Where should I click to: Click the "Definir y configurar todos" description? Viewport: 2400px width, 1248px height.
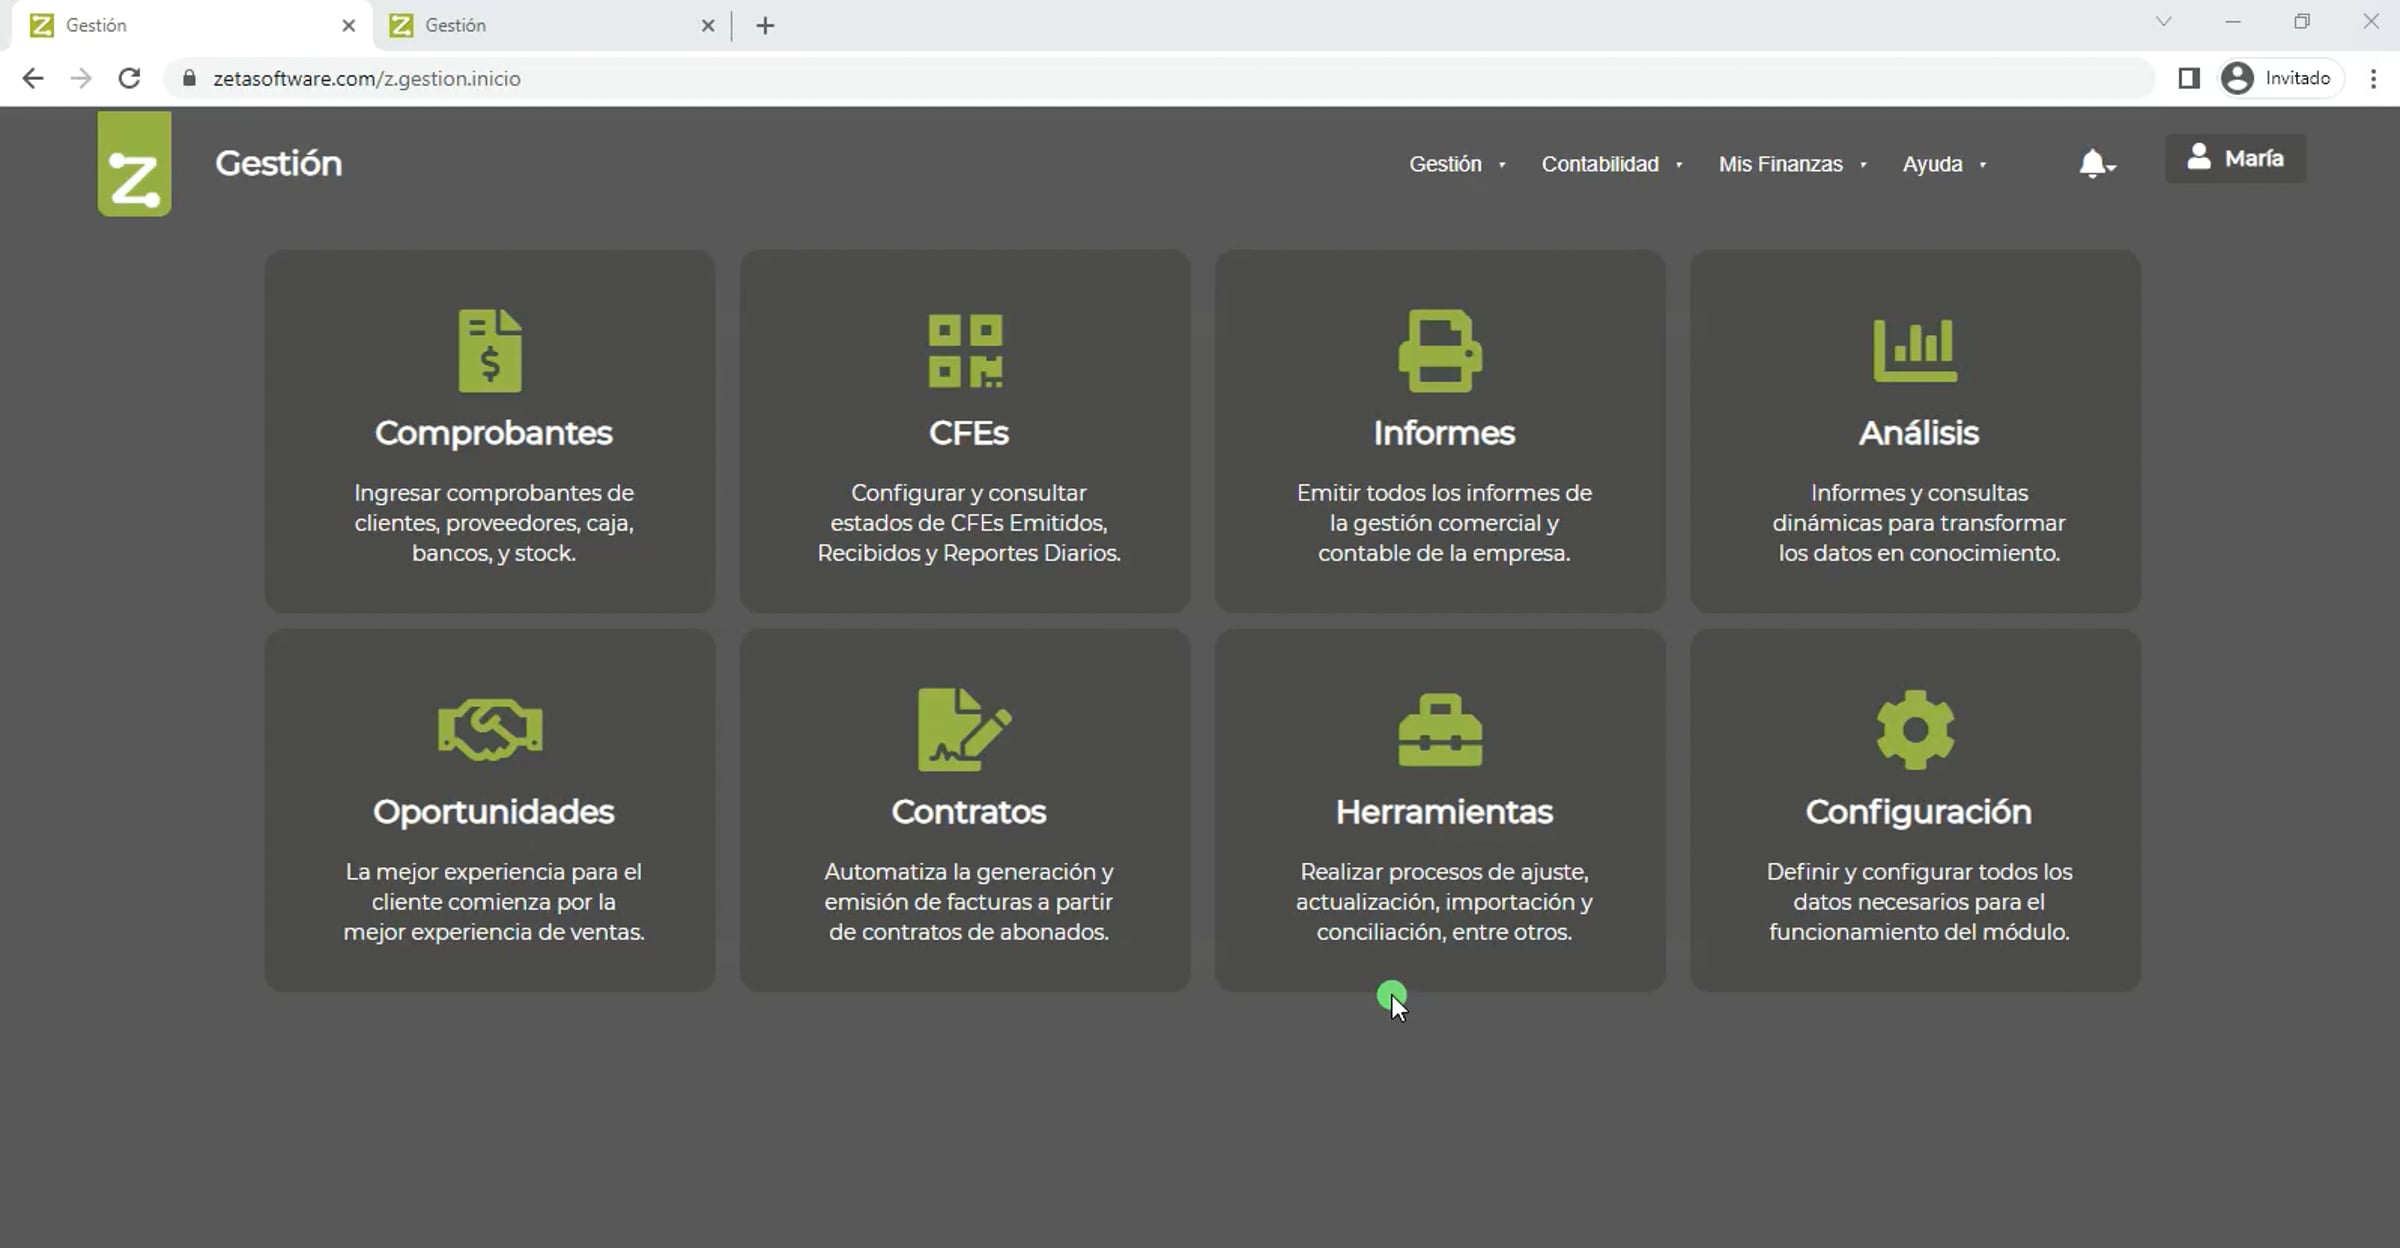coord(1918,902)
